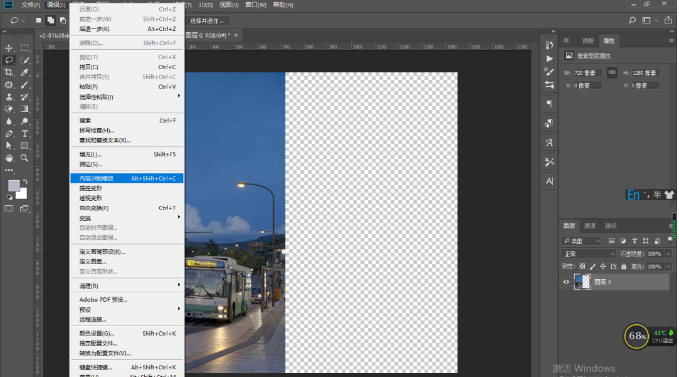Open workspace switcher dropdown
The image size is (679, 377).
[649, 20]
